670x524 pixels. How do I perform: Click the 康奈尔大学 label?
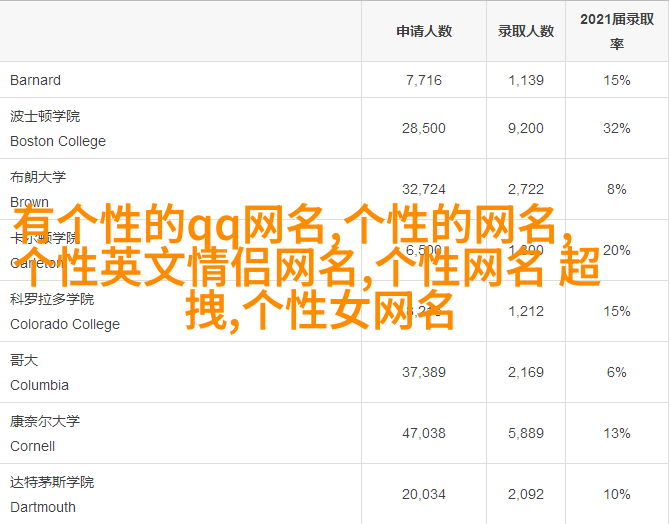(x=45, y=421)
